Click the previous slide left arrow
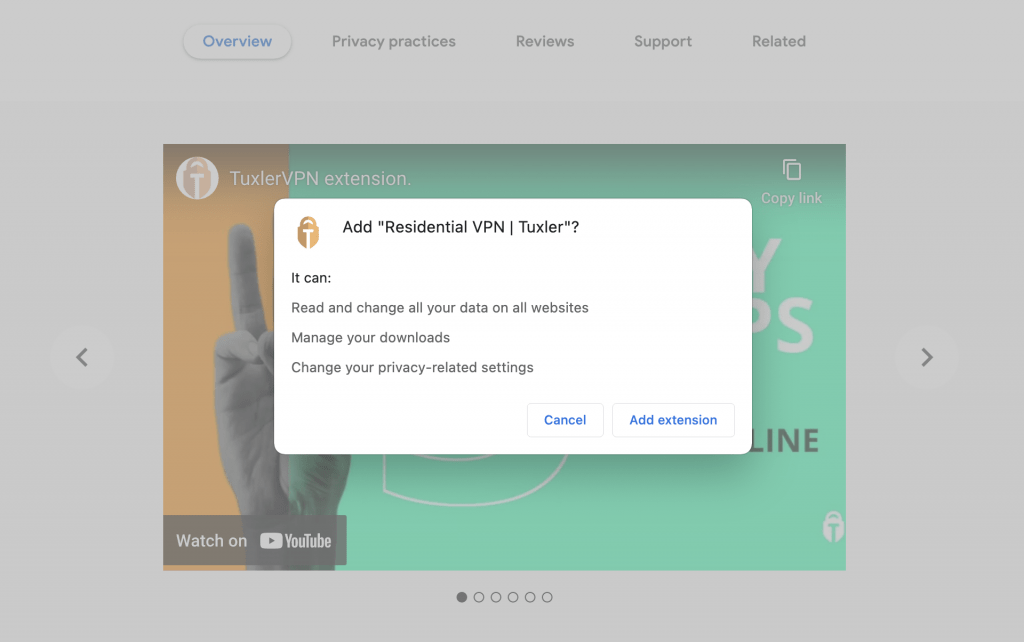The height and width of the screenshot is (642, 1024). point(82,357)
